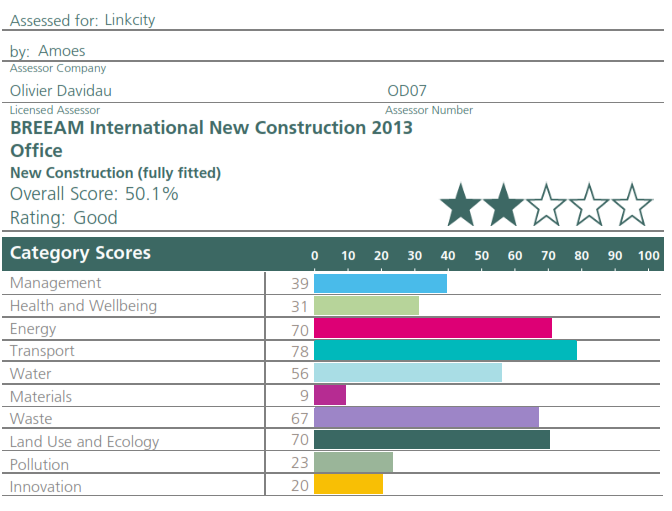Click the yellow Innovation score bar
The image size is (672, 511).
pos(348,484)
